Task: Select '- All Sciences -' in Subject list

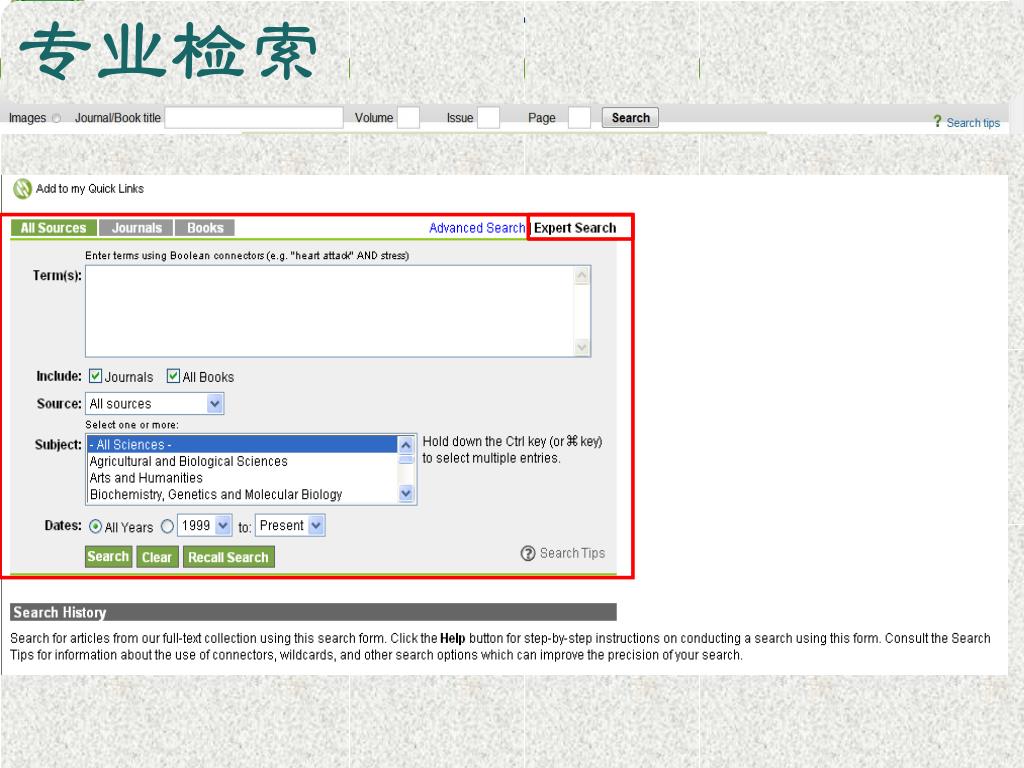Action: pos(242,445)
